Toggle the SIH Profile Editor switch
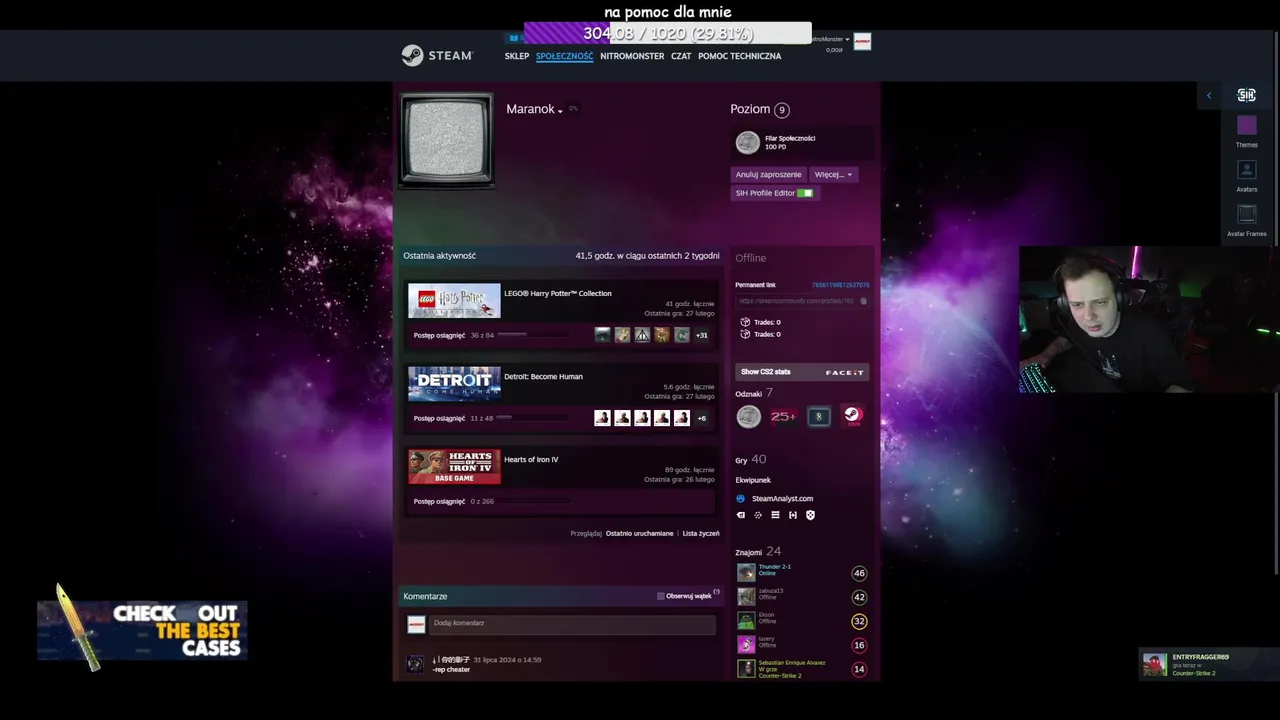The width and height of the screenshot is (1280, 720). tap(804, 193)
